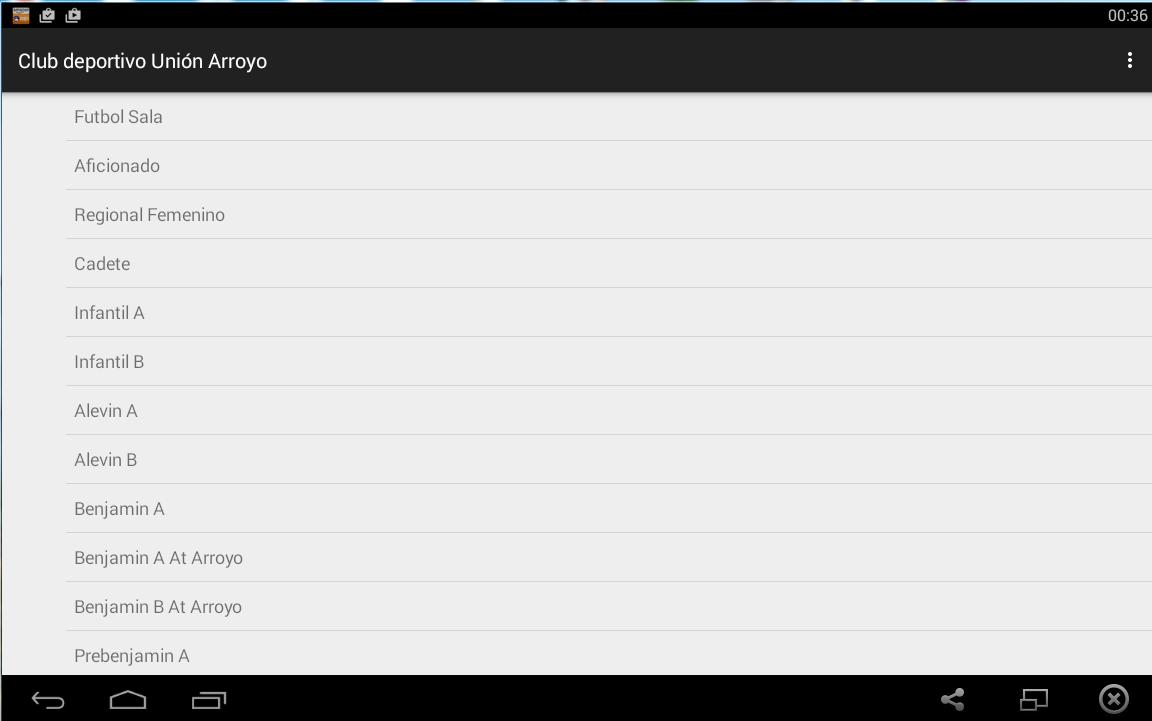
Task: Tap the Android back arrow
Action: tap(48, 700)
